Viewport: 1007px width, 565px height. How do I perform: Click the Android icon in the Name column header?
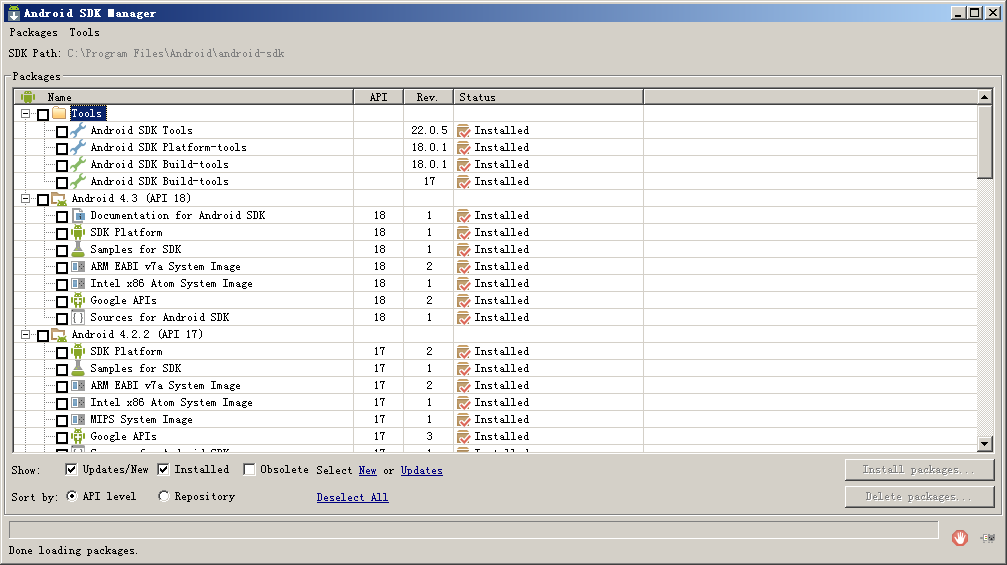[28, 97]
